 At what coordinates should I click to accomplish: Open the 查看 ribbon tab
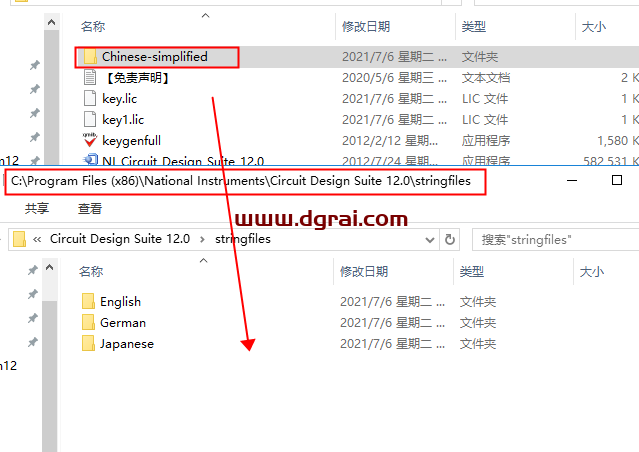pos(90,209)
